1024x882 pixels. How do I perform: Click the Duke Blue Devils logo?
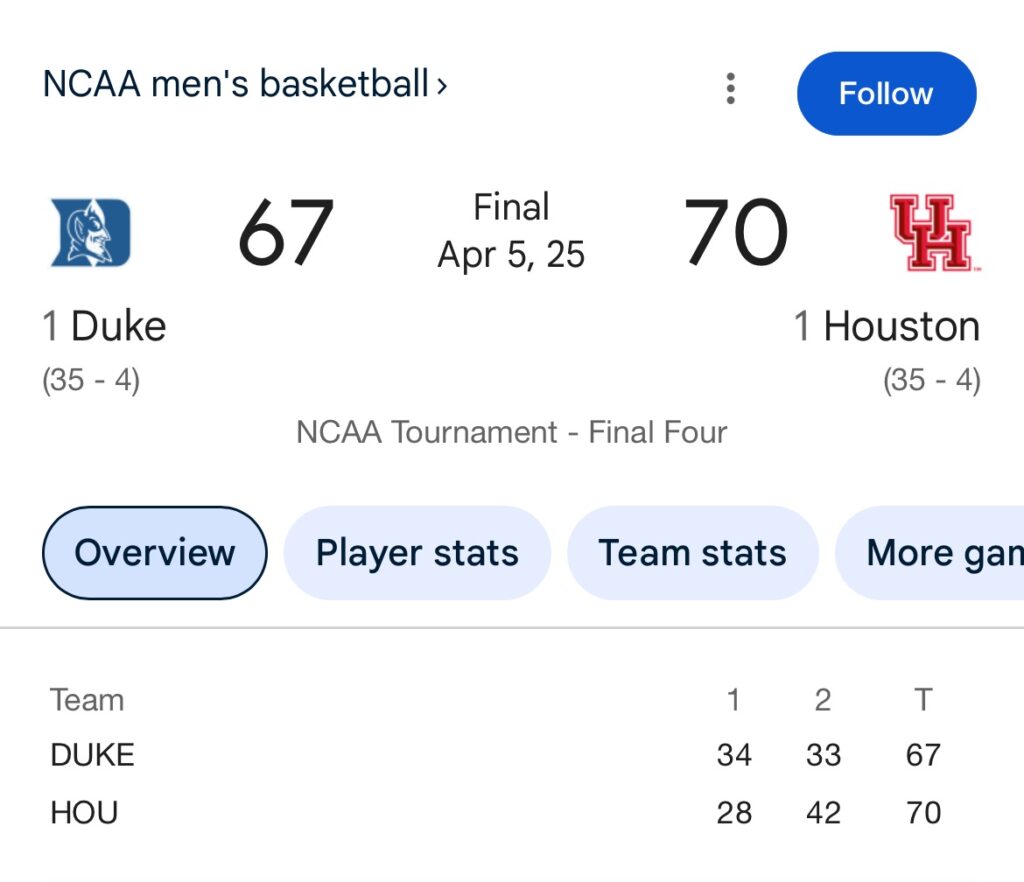(x=91, y=232)
